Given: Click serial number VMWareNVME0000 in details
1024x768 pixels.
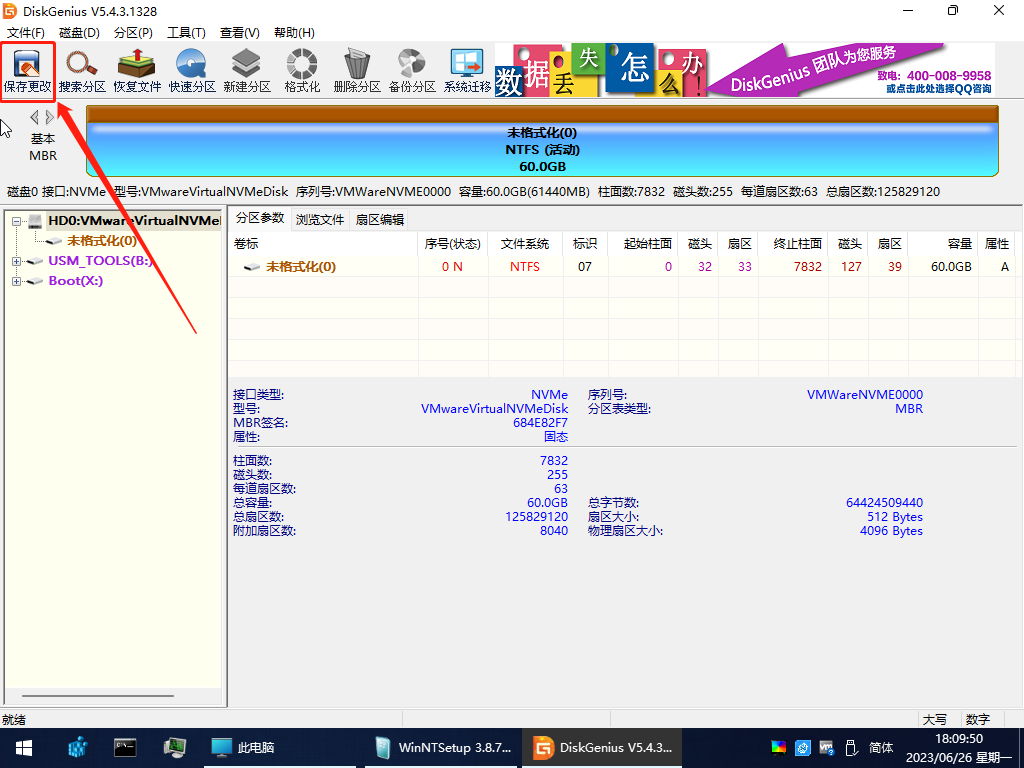Looking at the screenshot, I should [865, 394].
